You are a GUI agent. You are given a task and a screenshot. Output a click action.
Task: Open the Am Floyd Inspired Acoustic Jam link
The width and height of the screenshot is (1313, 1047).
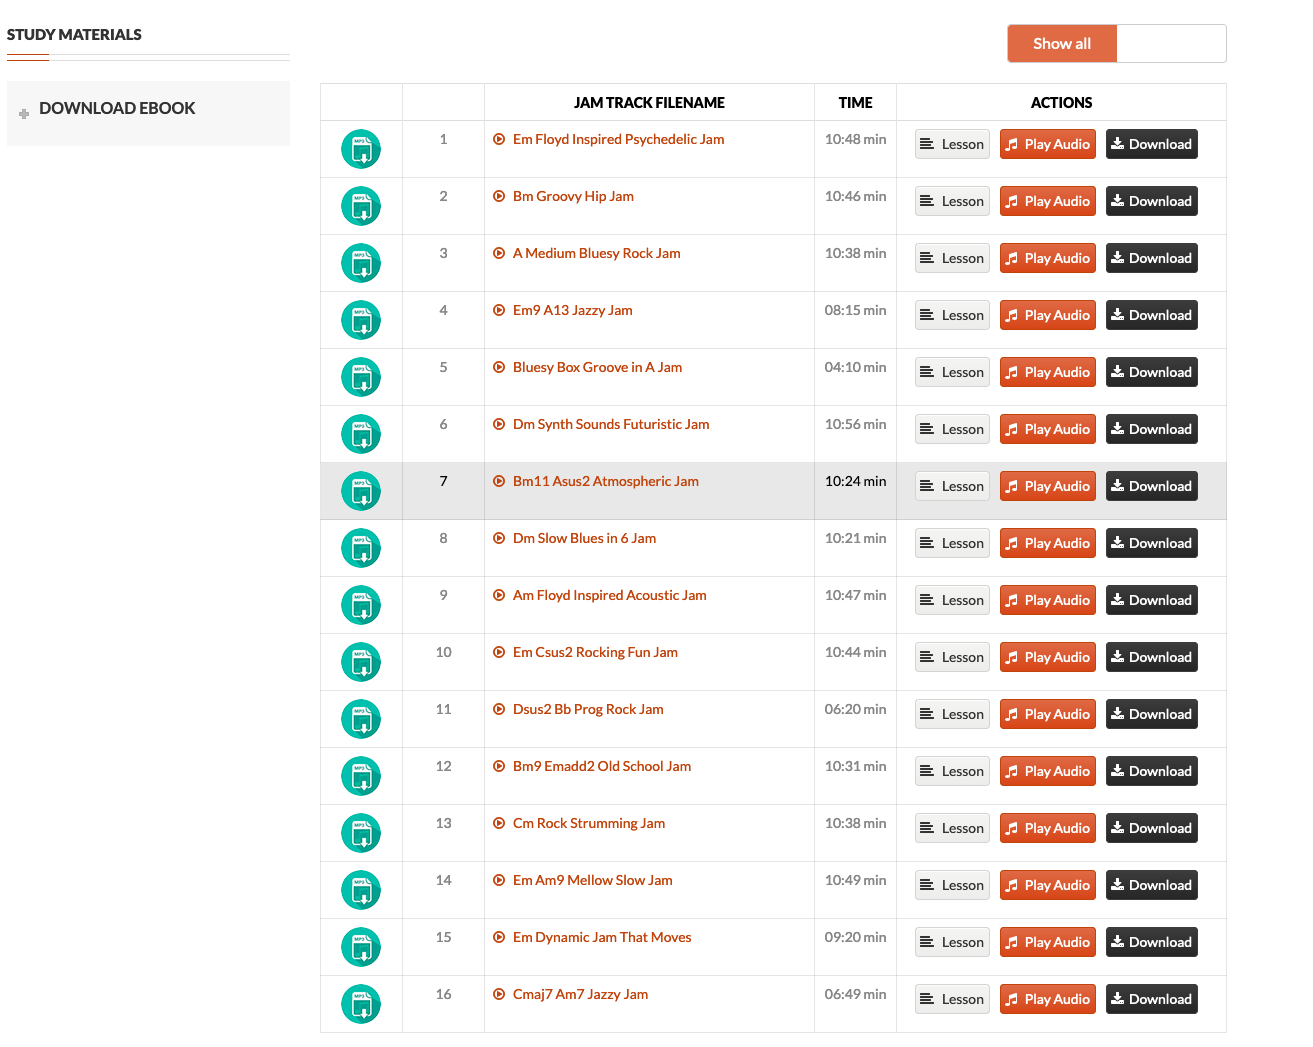pyautogui.click(x=609, y=596)
